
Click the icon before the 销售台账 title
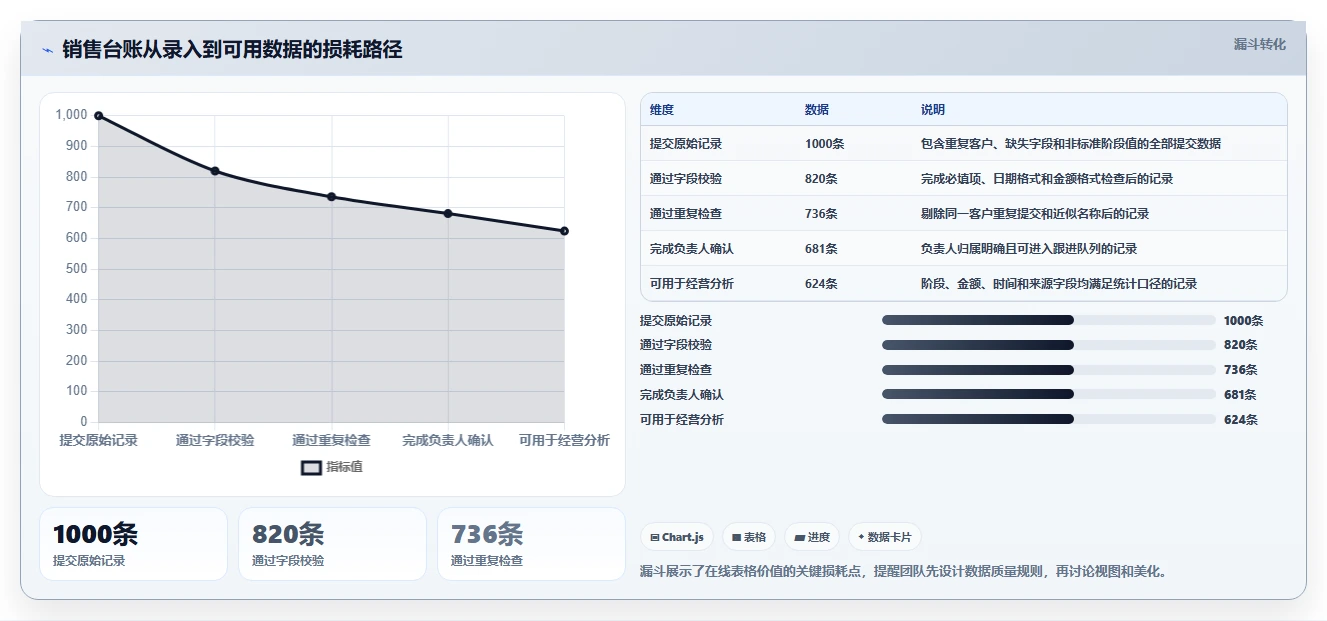coord(47,50)
